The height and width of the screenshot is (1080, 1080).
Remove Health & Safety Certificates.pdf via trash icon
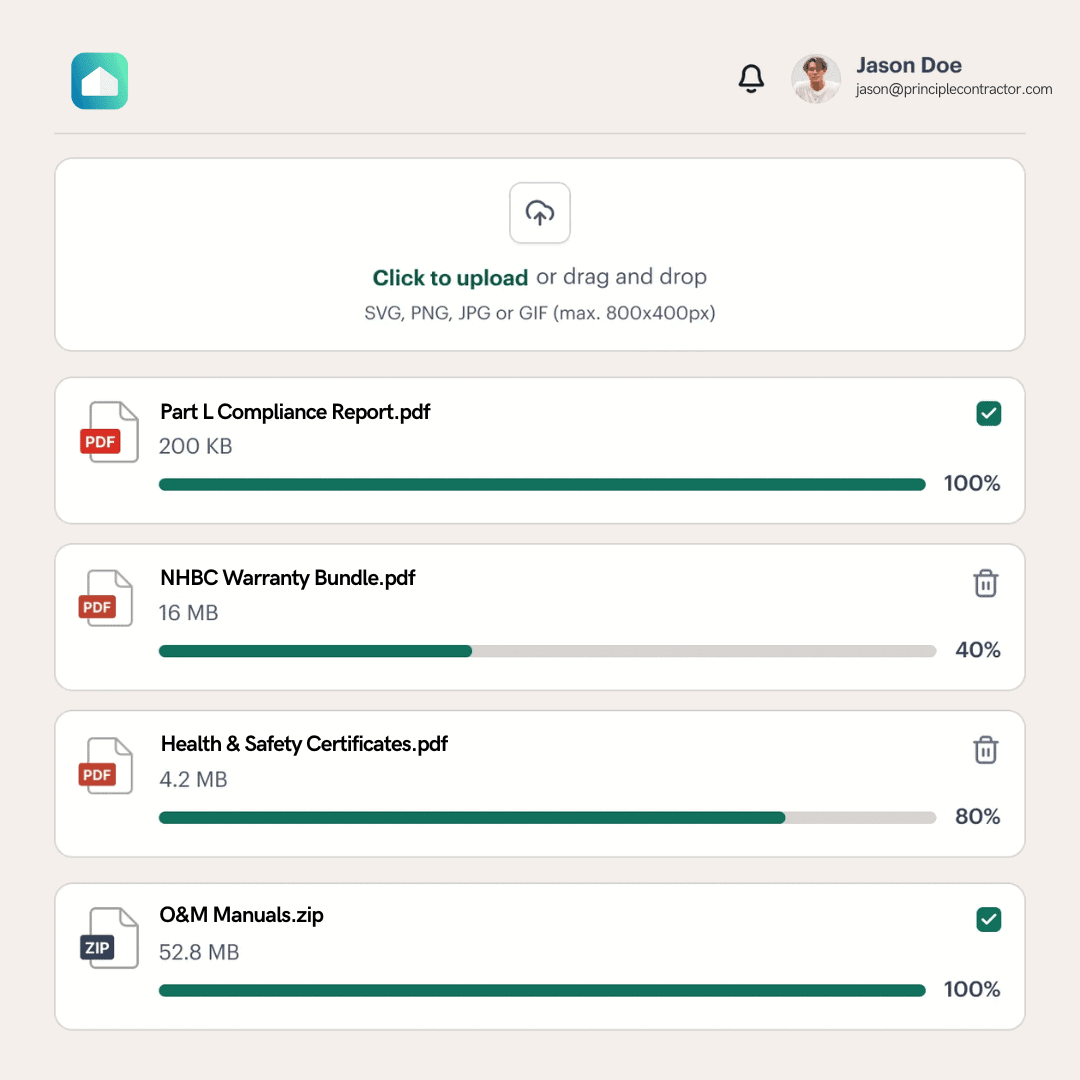986,750
